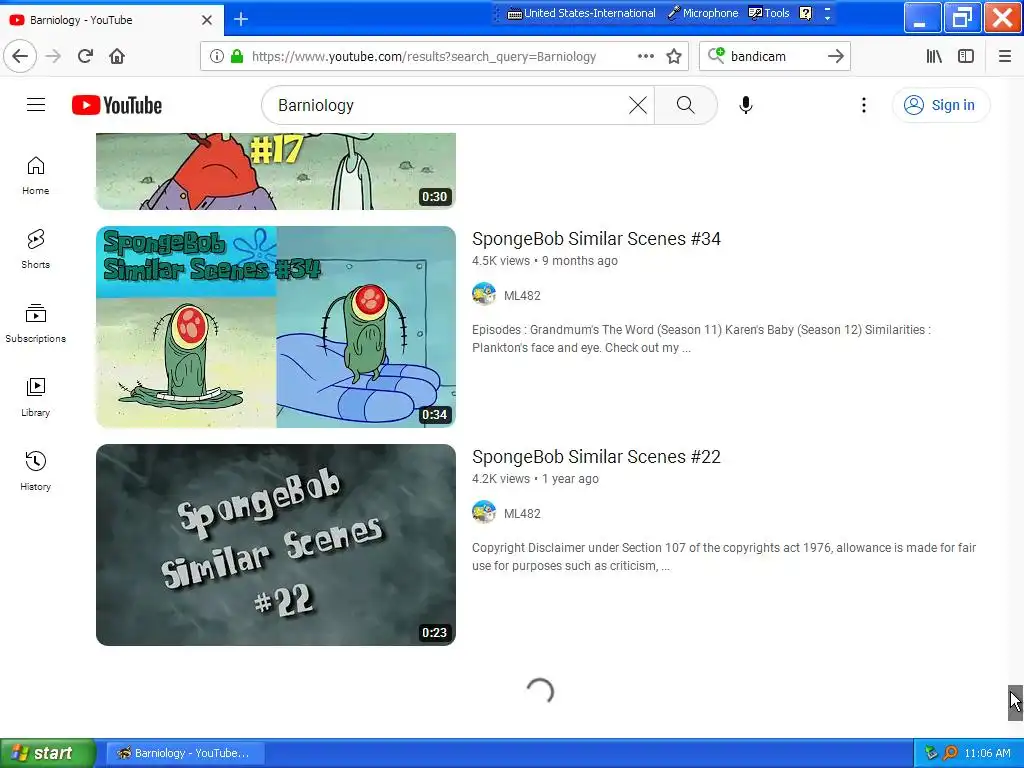Open ML482 channel name under #34
1024x768 pixels.
point(522,295)
